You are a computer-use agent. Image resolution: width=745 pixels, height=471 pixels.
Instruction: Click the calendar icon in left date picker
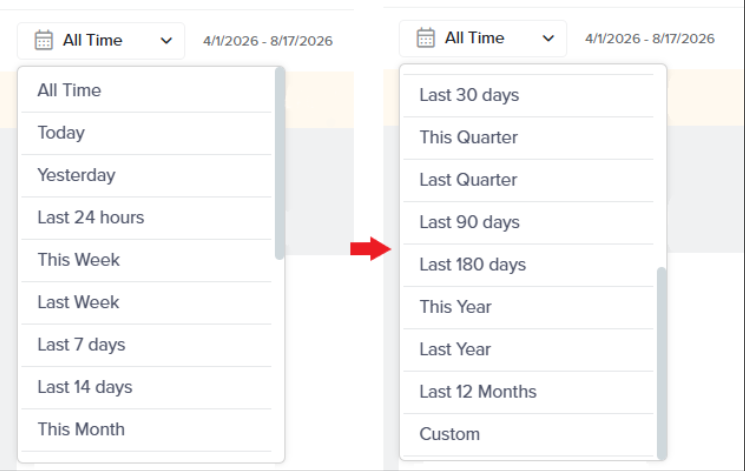coord(44,40)
